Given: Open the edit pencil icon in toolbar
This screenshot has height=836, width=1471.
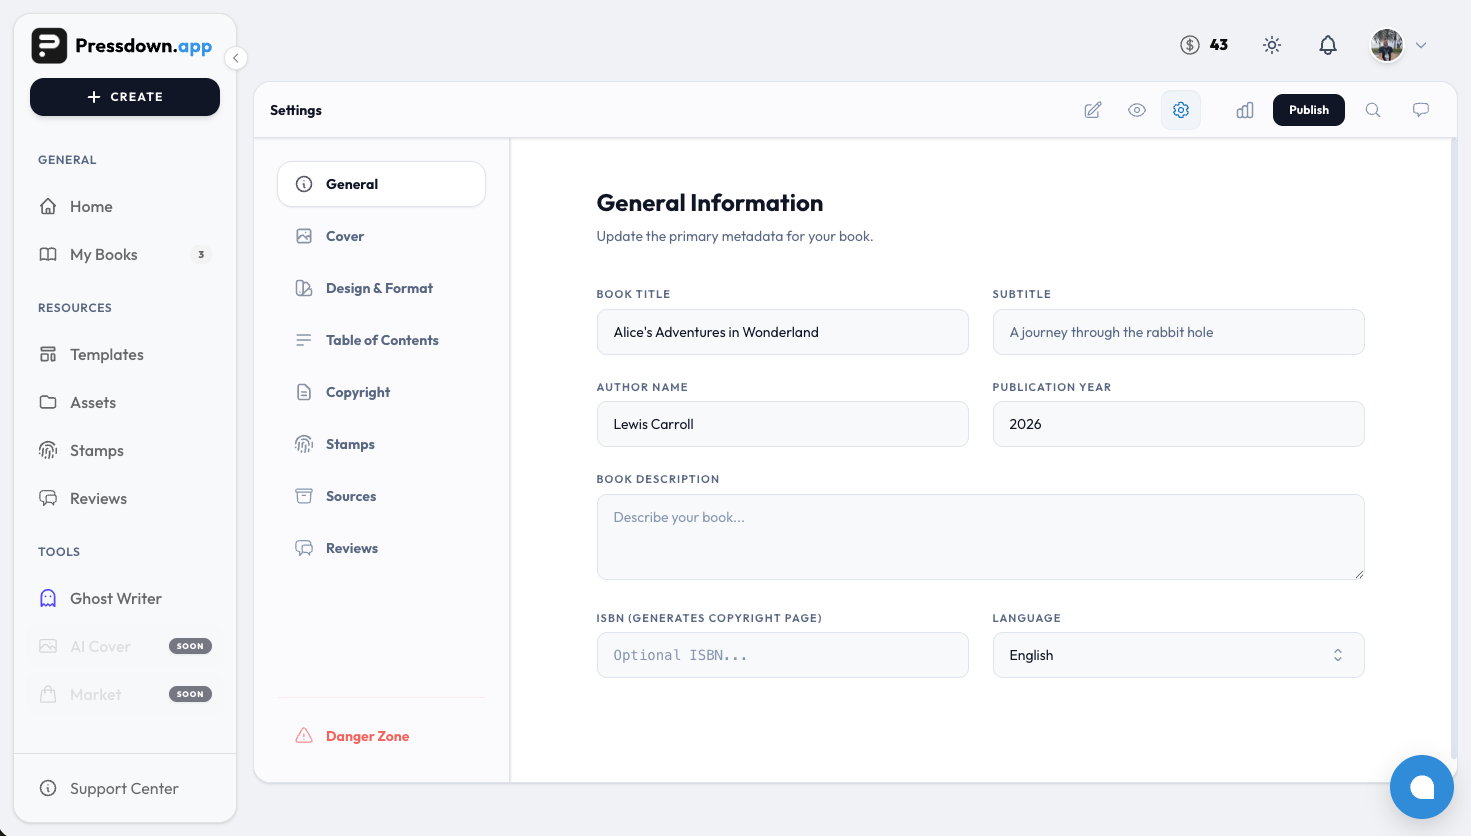Looking at the screenshot, I should tap(1093, 110).
